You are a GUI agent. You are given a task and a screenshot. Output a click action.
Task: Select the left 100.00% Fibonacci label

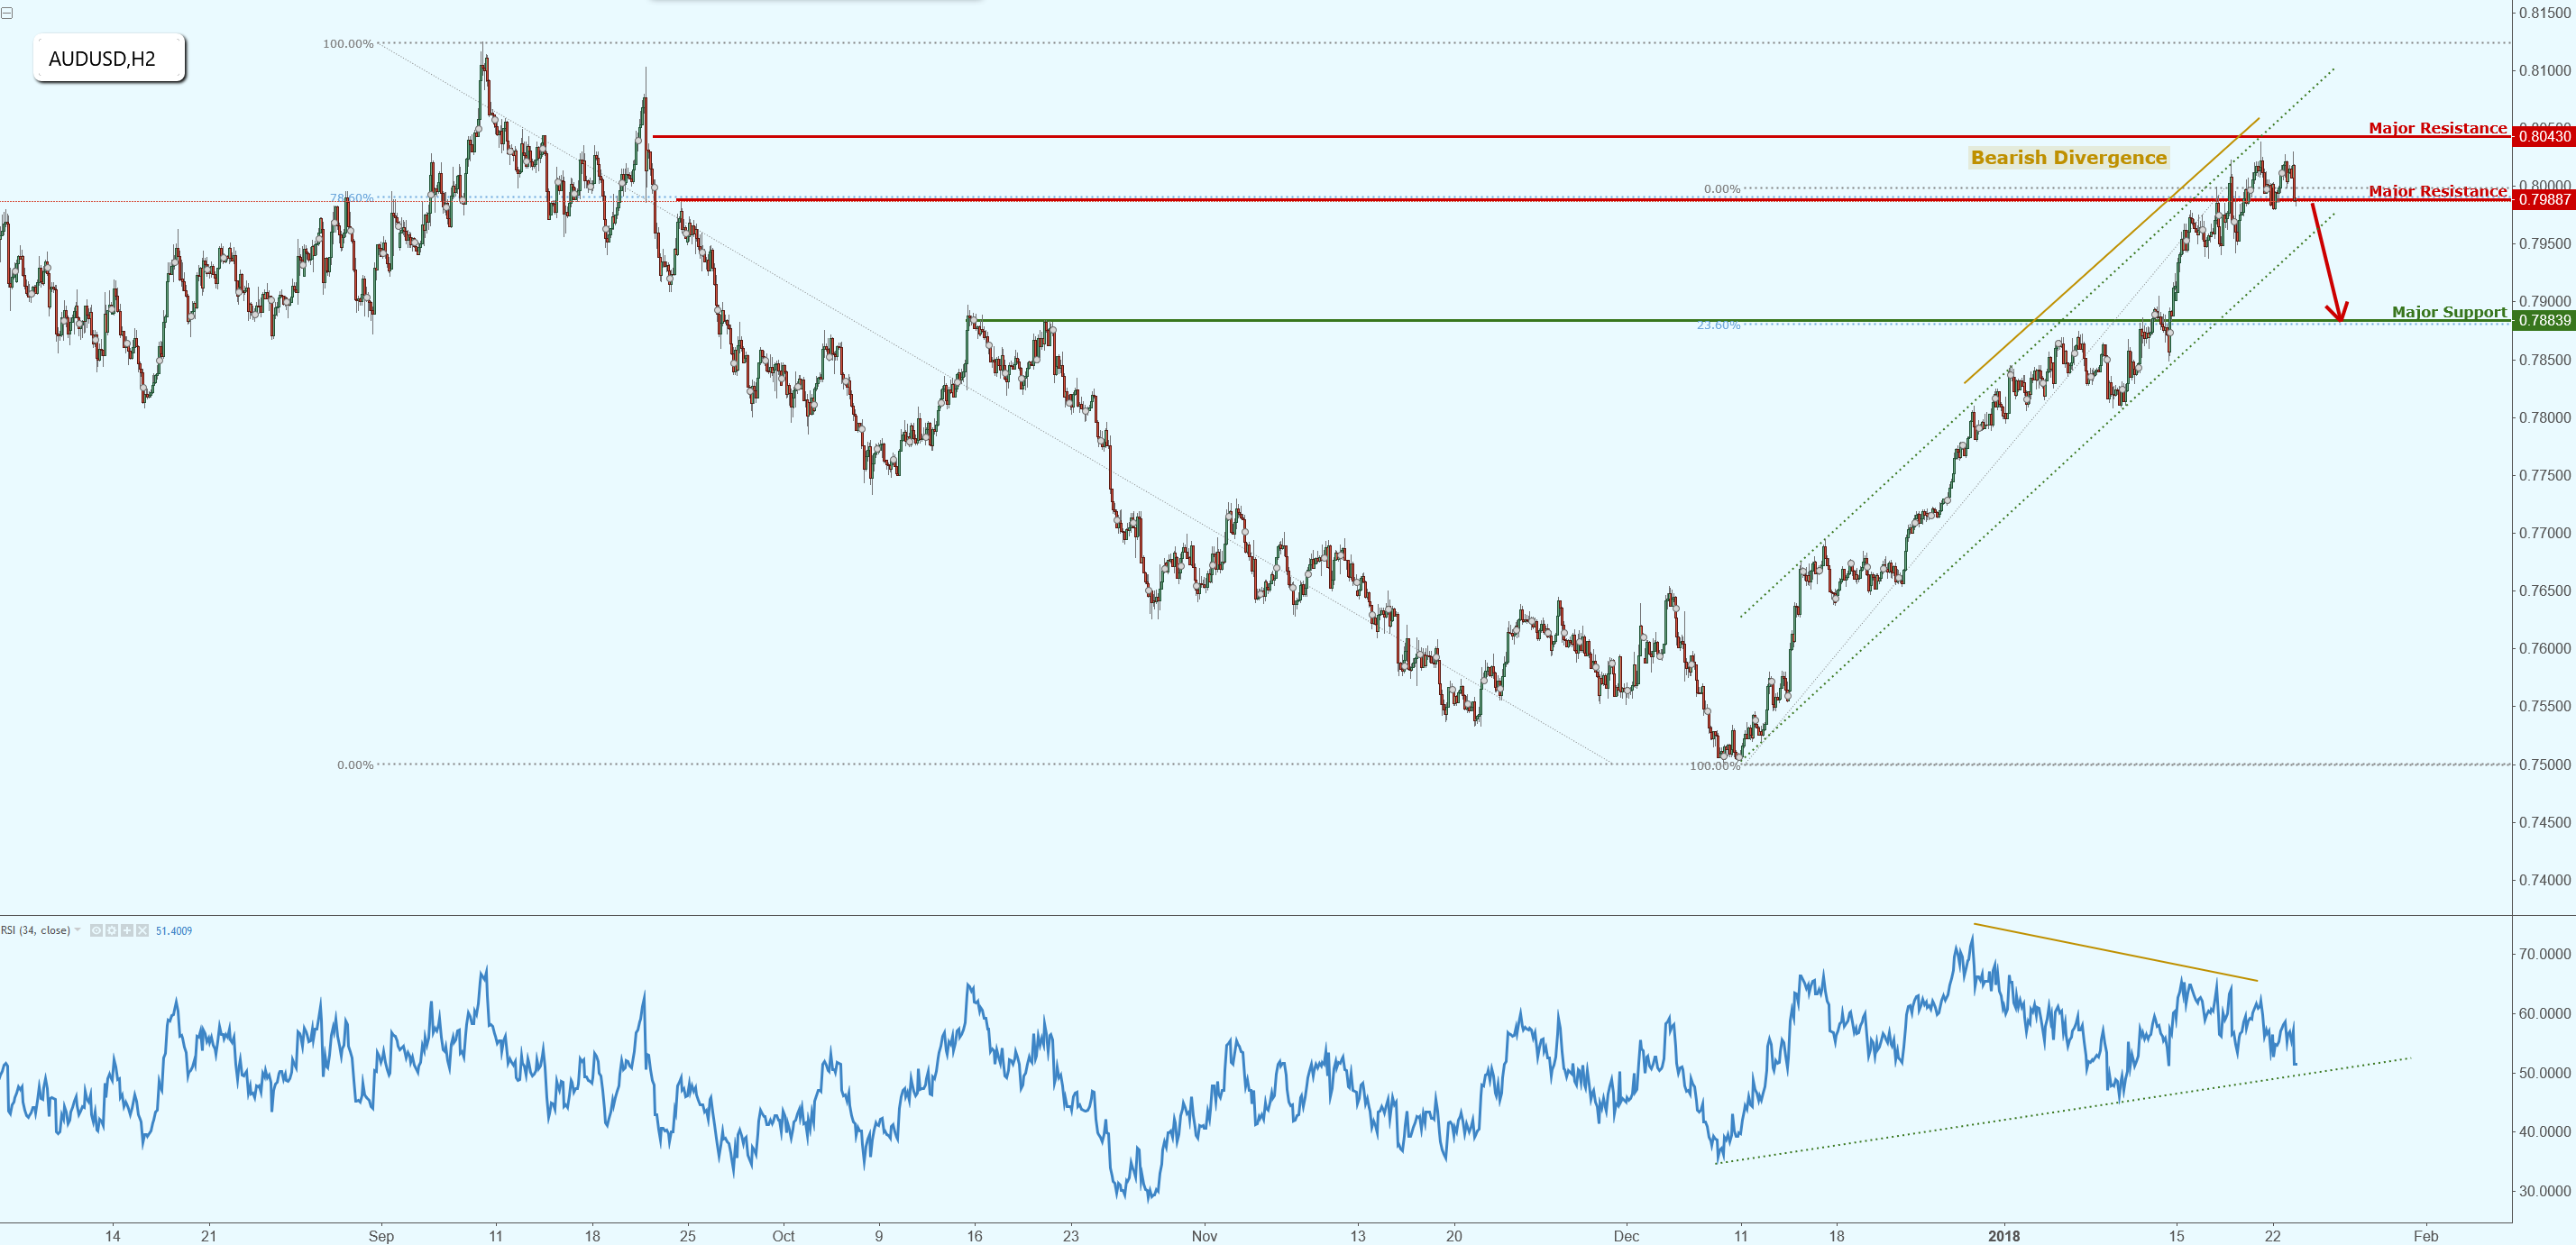(348, 44)
